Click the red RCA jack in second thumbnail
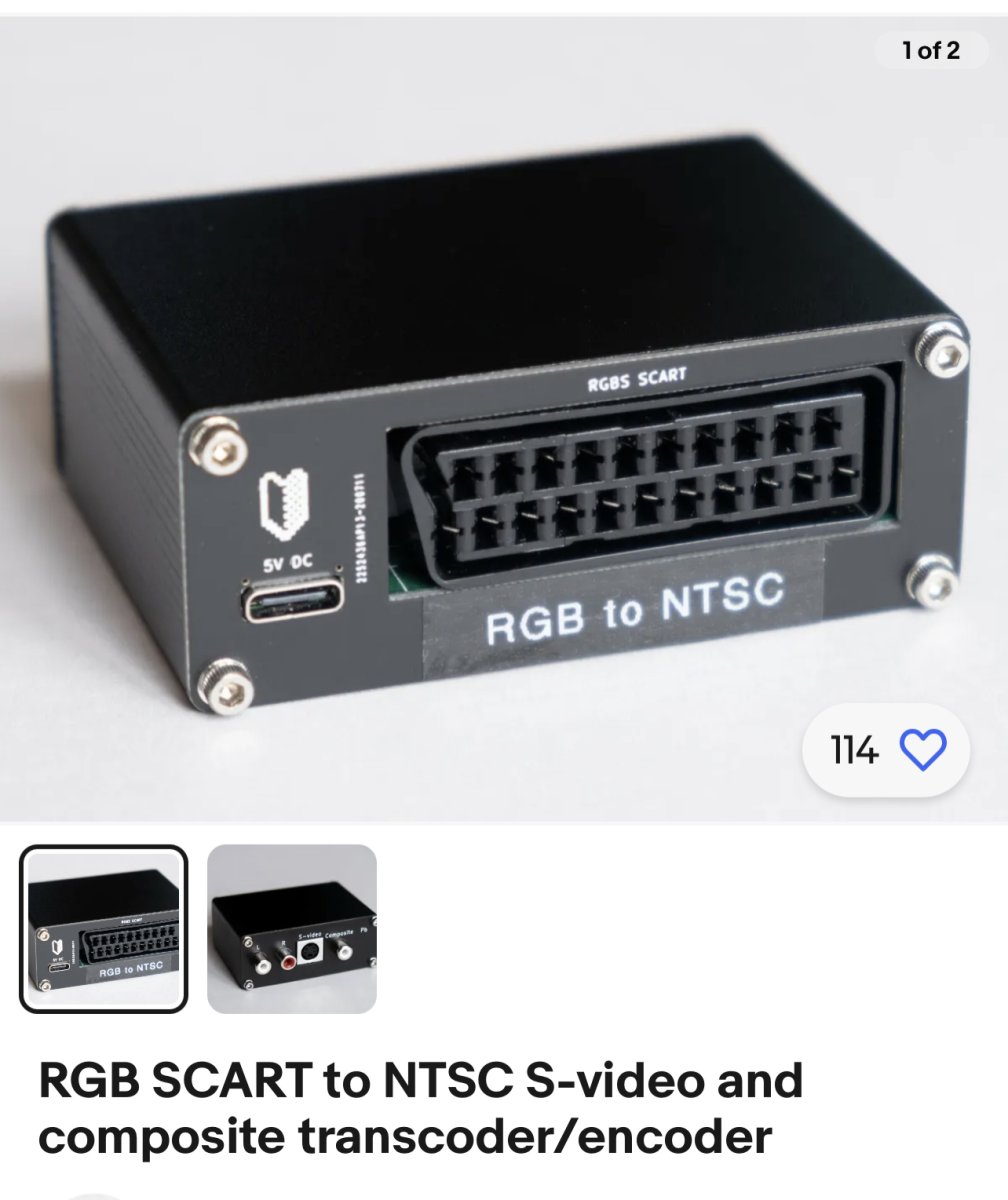This screenshot has height=1200, width=1008. click(x=288, y=964)
